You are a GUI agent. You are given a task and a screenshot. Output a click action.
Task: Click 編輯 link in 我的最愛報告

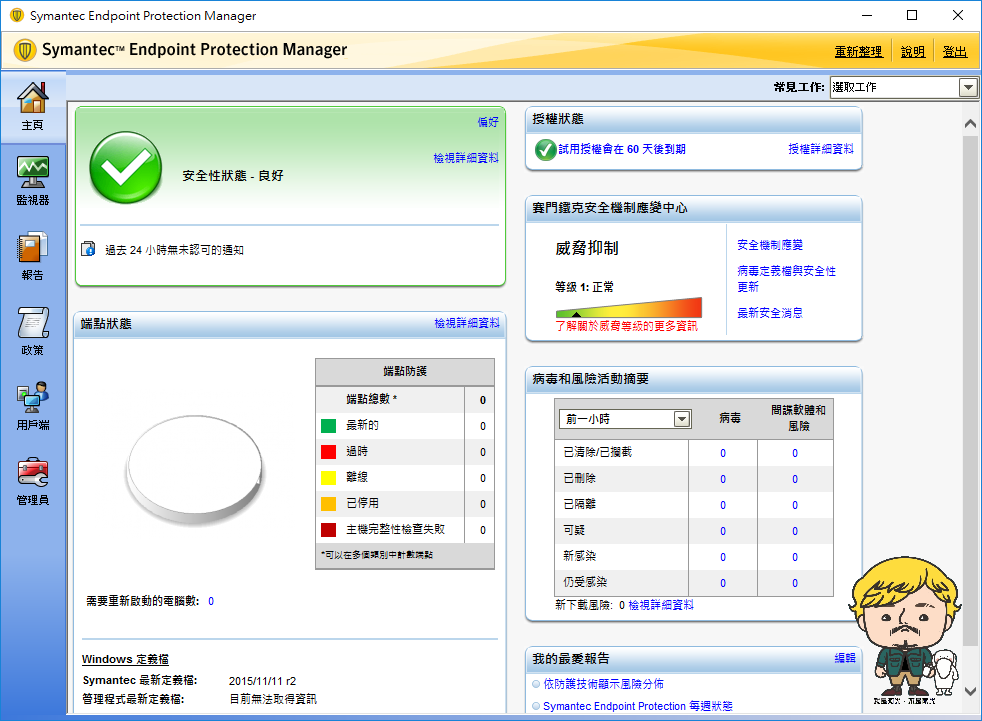click(x=845, y=658)
